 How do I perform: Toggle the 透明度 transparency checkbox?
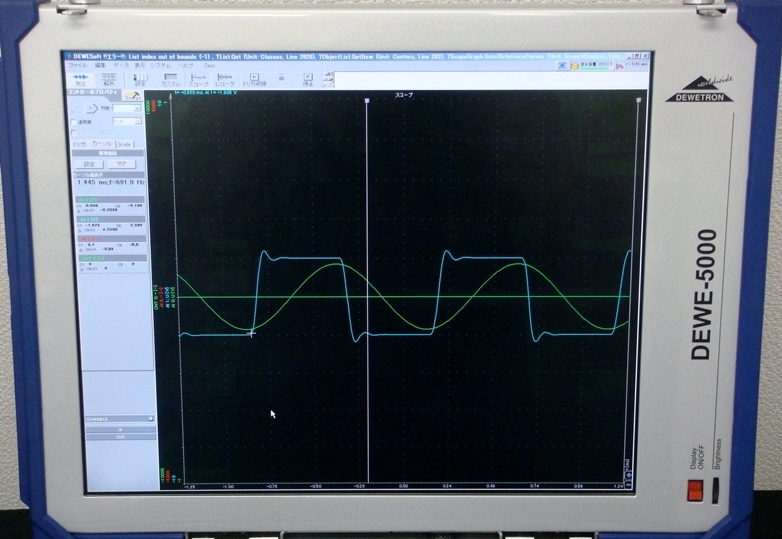pyautogui.click(x=74, y=122)
